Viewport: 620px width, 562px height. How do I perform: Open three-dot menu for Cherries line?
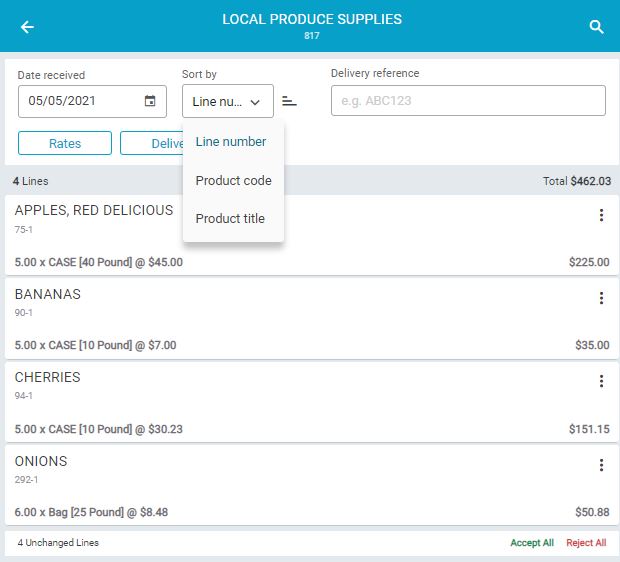point(601,381)
